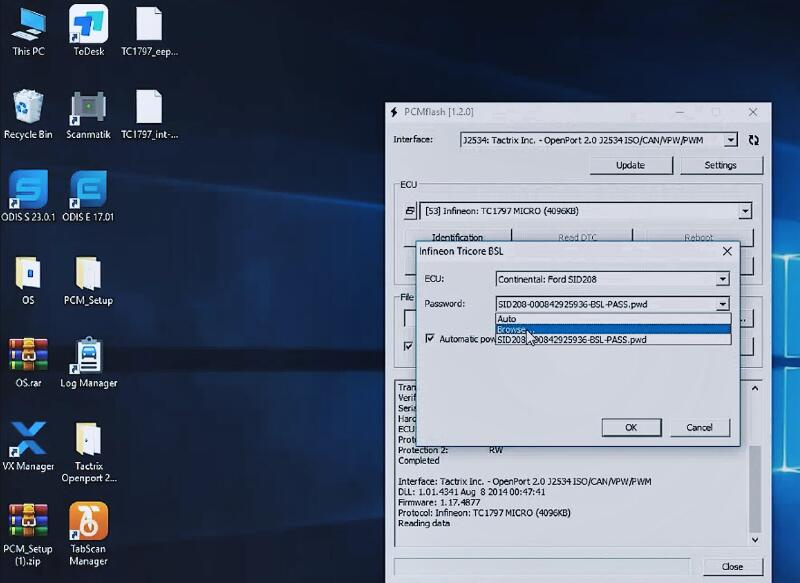The image size is (800, 583).
Task: Open the ToDesk desktop shortcut
Action: (88, 25)
